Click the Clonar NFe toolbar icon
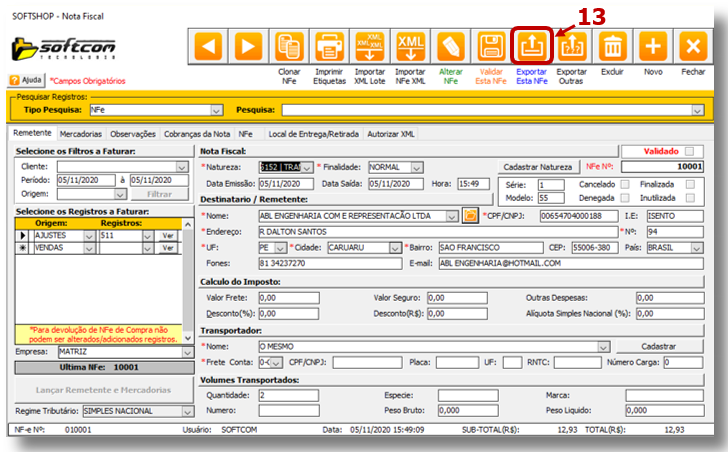 (x=289, y=46)
